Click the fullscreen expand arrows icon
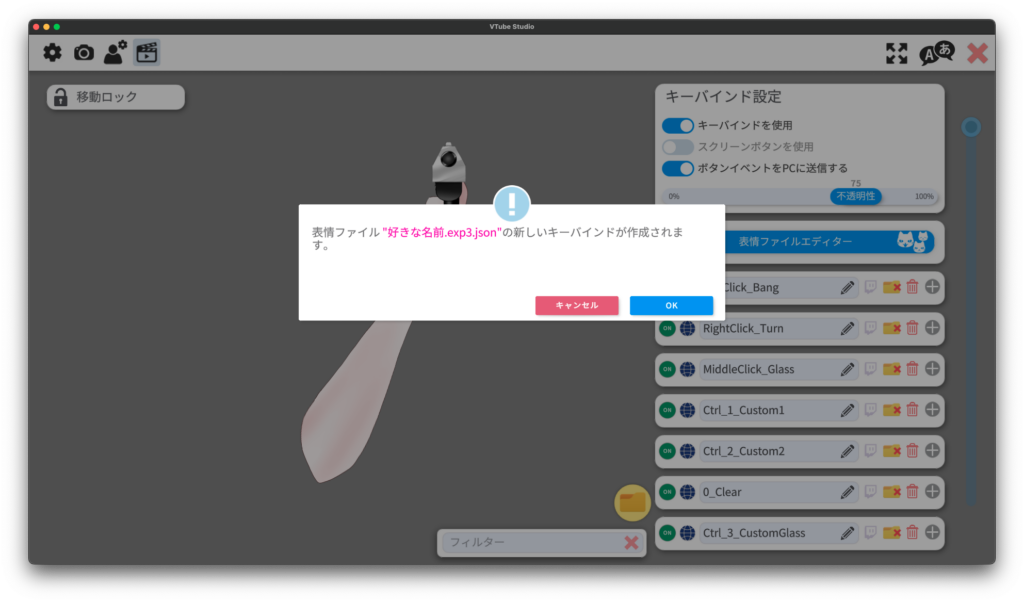 point(897,53)
